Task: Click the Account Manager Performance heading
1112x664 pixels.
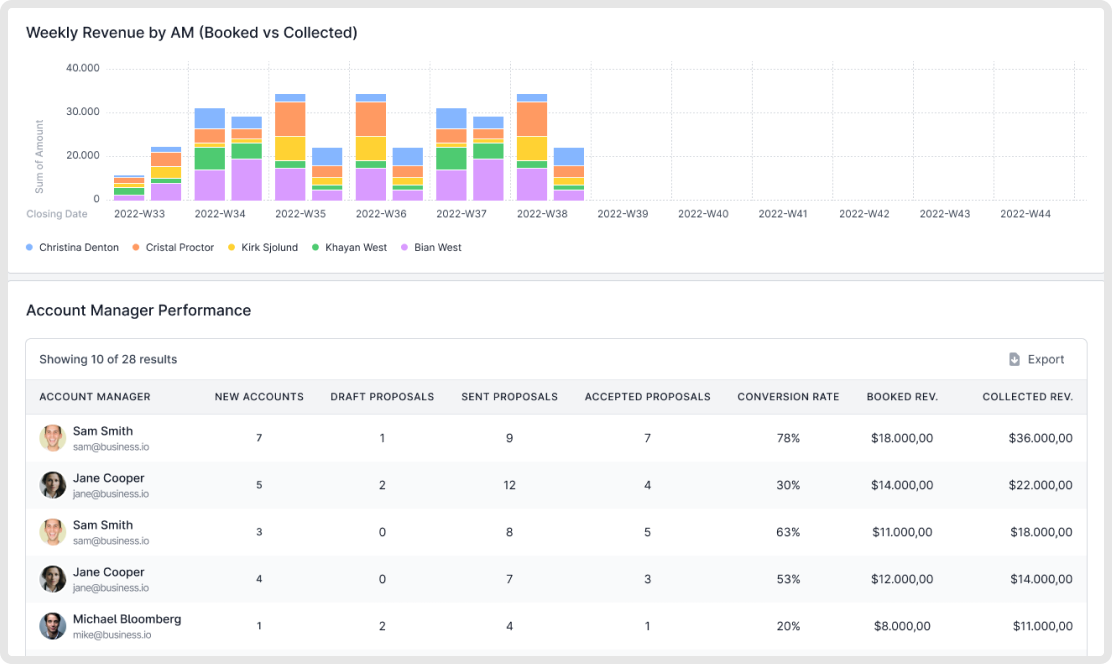Action: (138, 311)
